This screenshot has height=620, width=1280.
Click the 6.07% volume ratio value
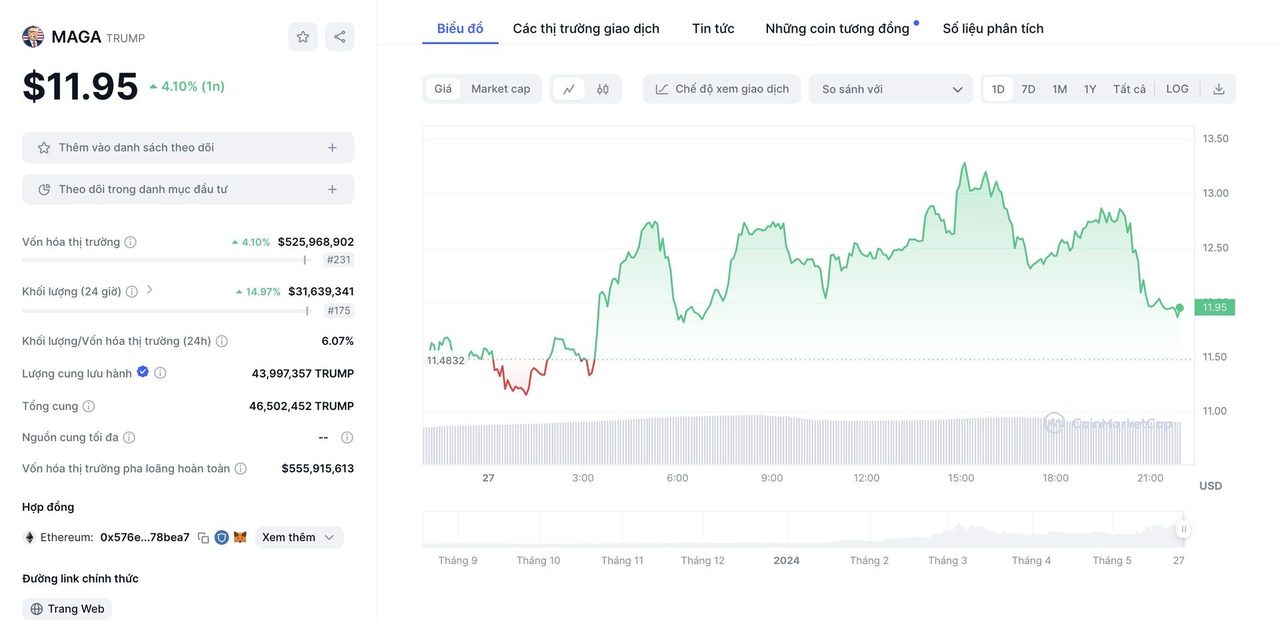point(338,341)
